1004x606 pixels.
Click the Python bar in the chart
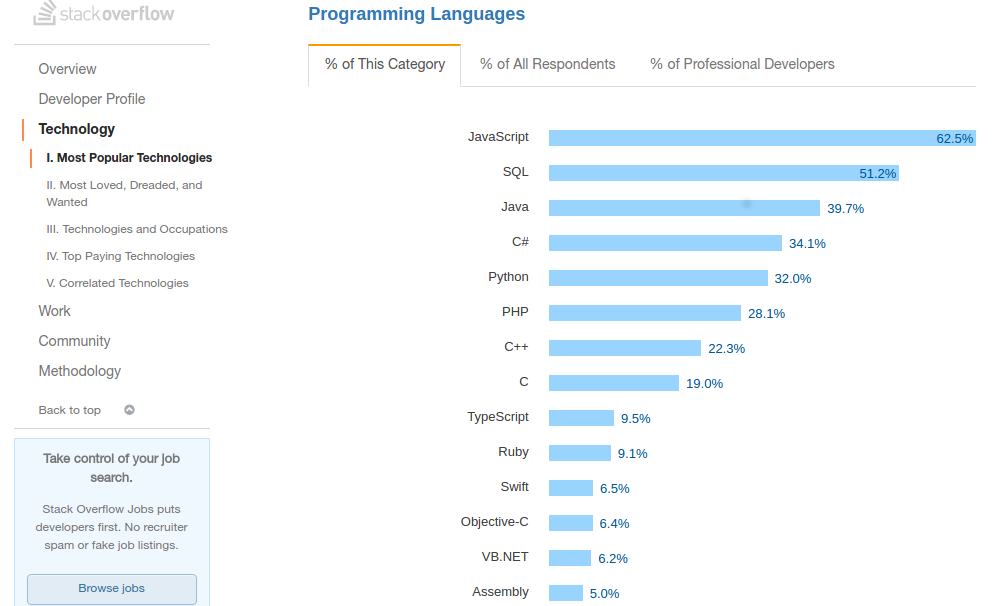(x=655, y=277)
